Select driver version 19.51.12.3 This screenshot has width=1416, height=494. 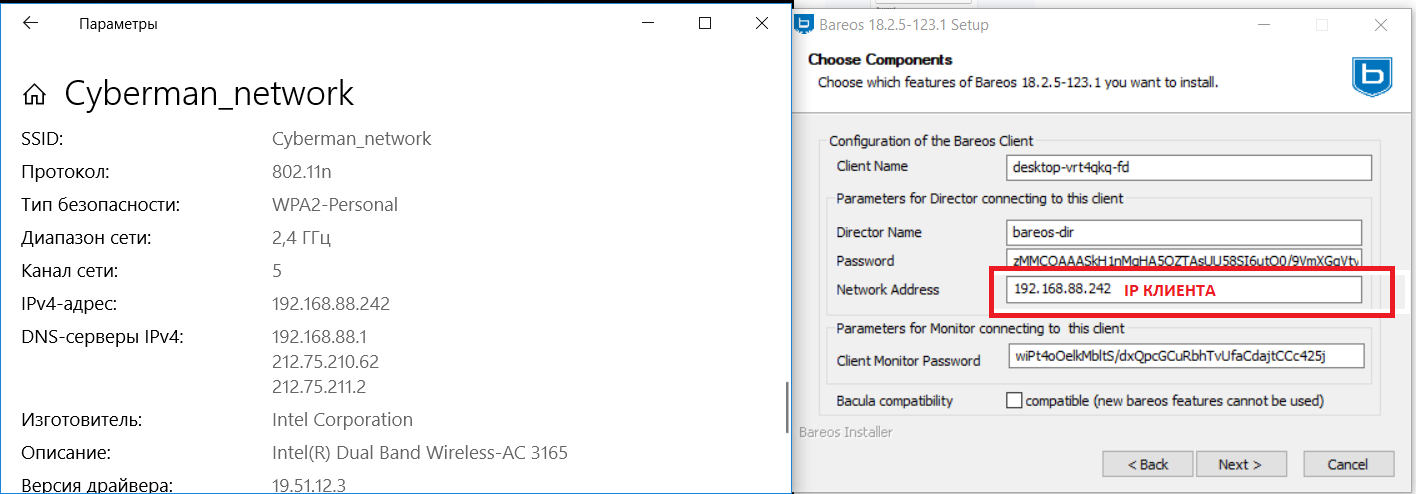click(x=309, y=486)
